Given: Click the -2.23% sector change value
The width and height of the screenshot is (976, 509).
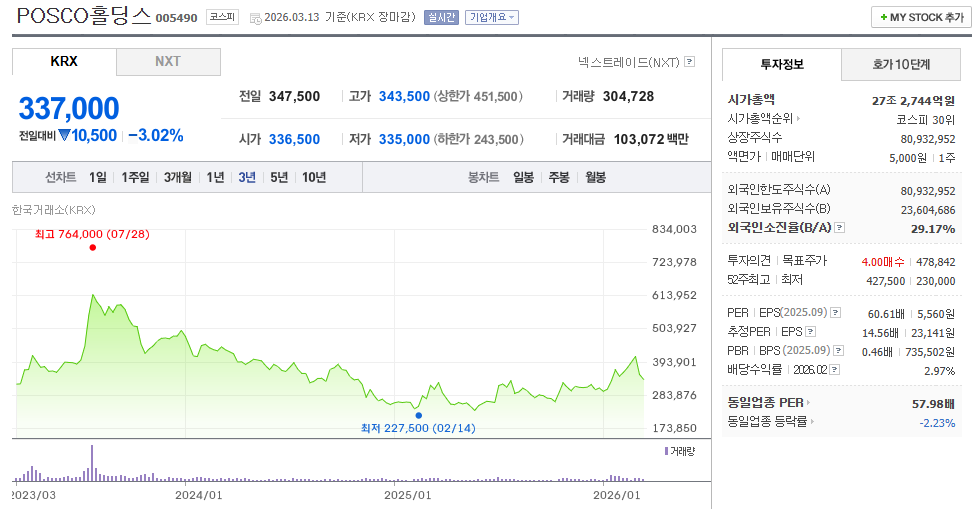Looking at the screenshot, I should pyautogui.click(x=937, y=423).
